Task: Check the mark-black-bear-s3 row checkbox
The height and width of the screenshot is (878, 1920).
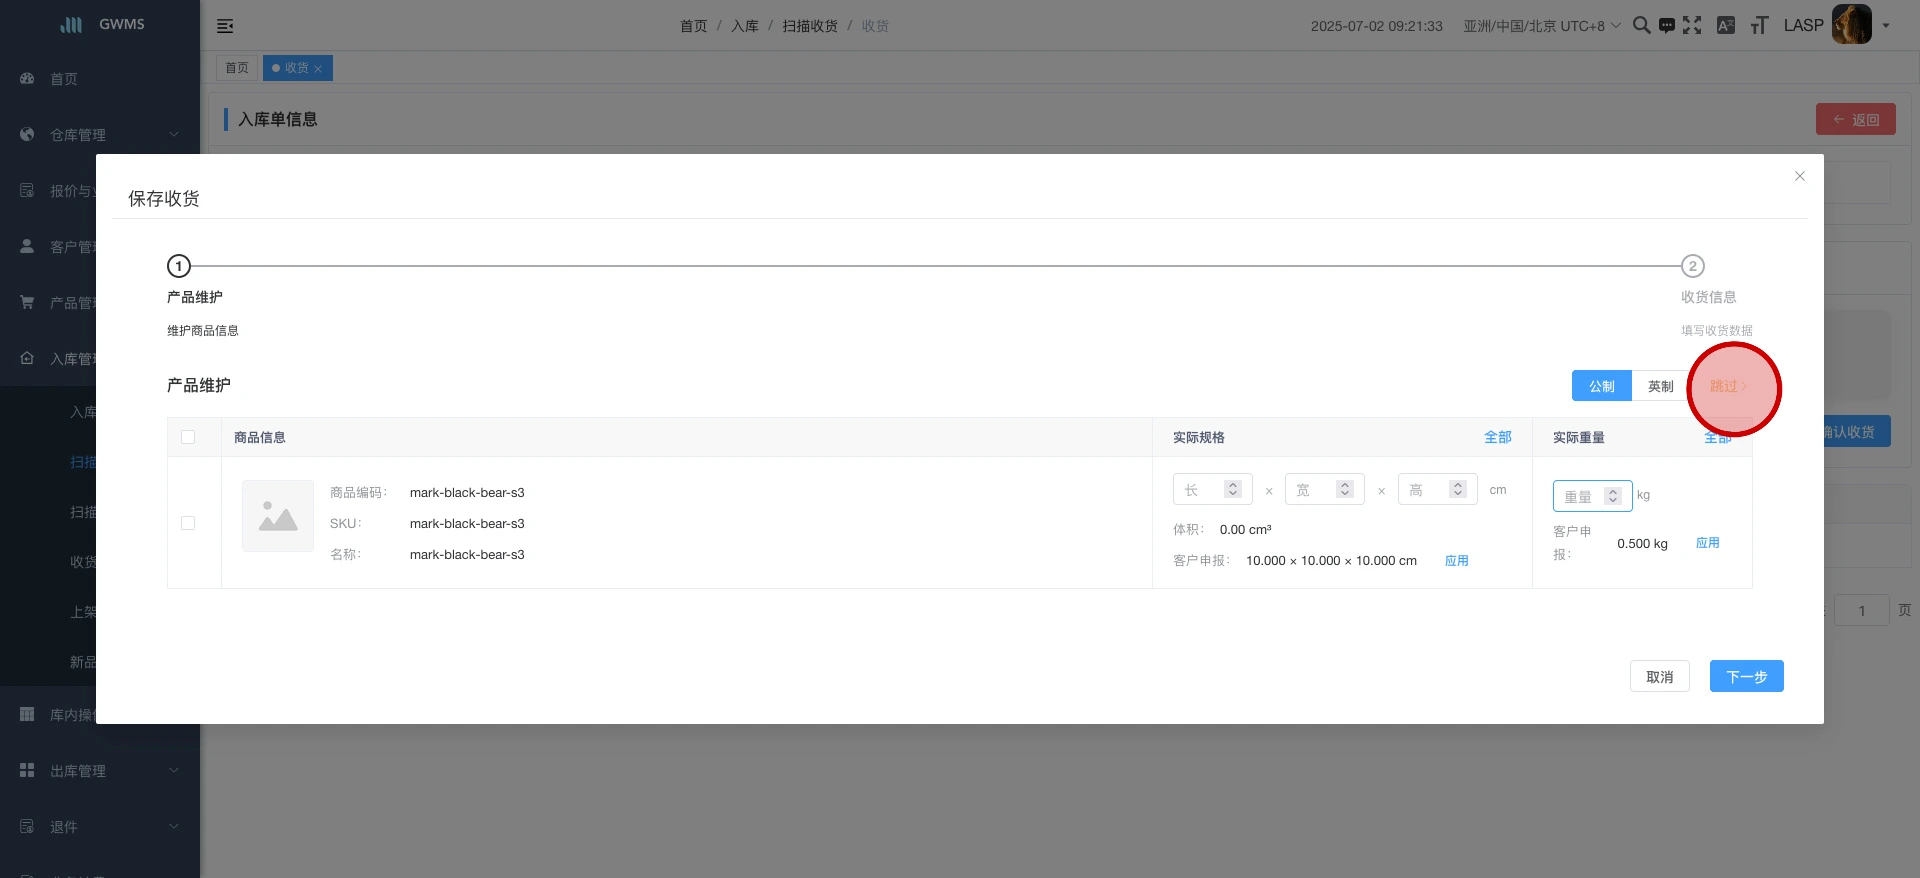Action: point(188,523)
